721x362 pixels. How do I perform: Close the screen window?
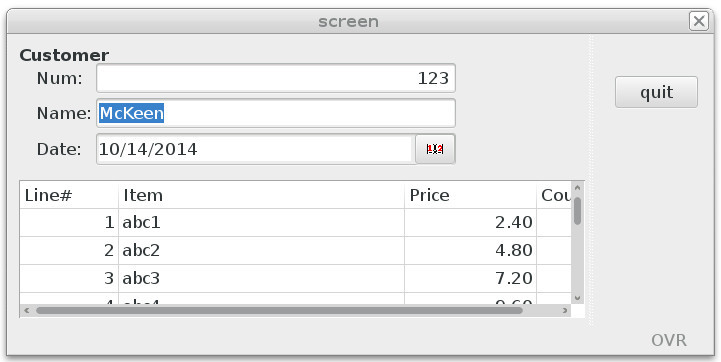pyautogui.click(x=698, y=21)
